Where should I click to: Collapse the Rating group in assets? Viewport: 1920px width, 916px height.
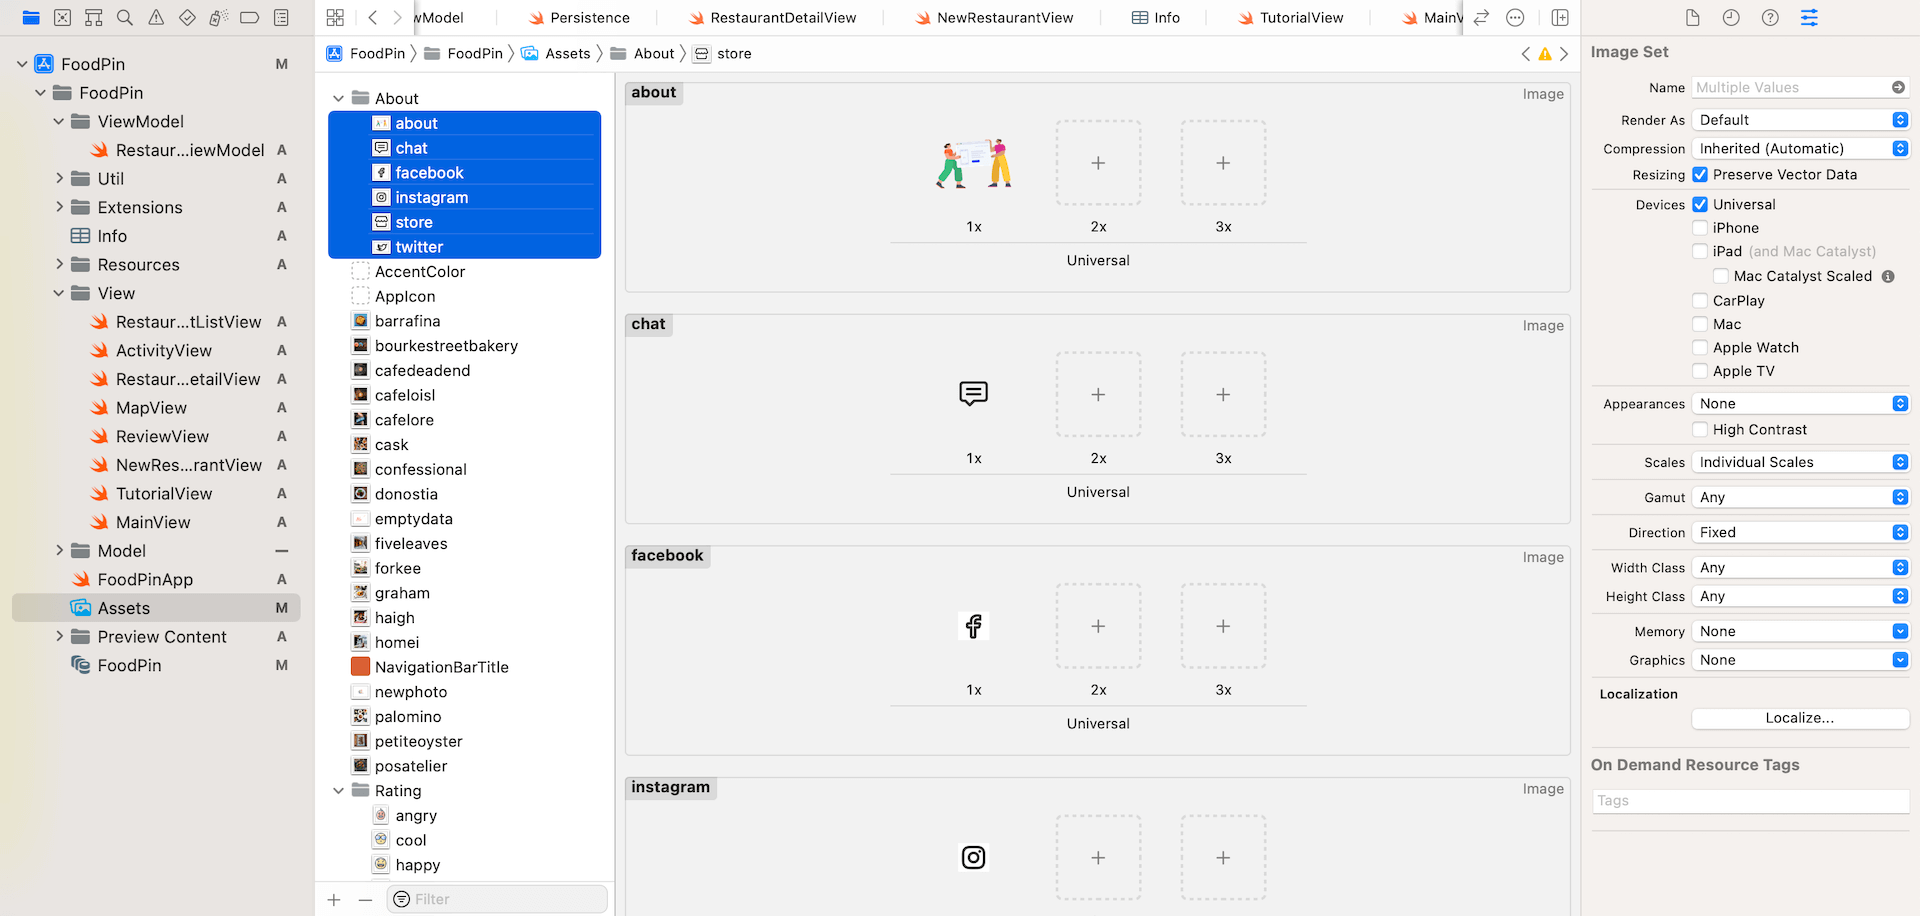338,790
